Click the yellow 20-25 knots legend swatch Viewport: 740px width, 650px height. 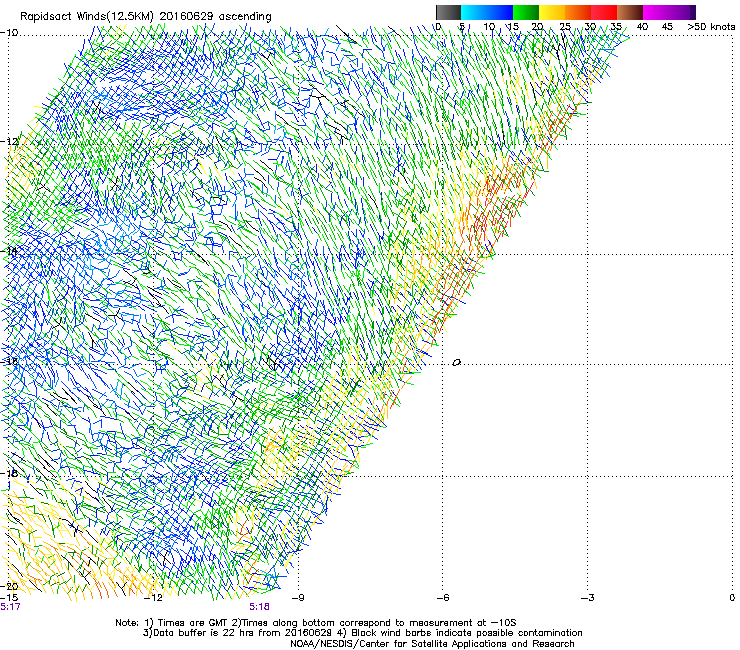coord(552,12)
